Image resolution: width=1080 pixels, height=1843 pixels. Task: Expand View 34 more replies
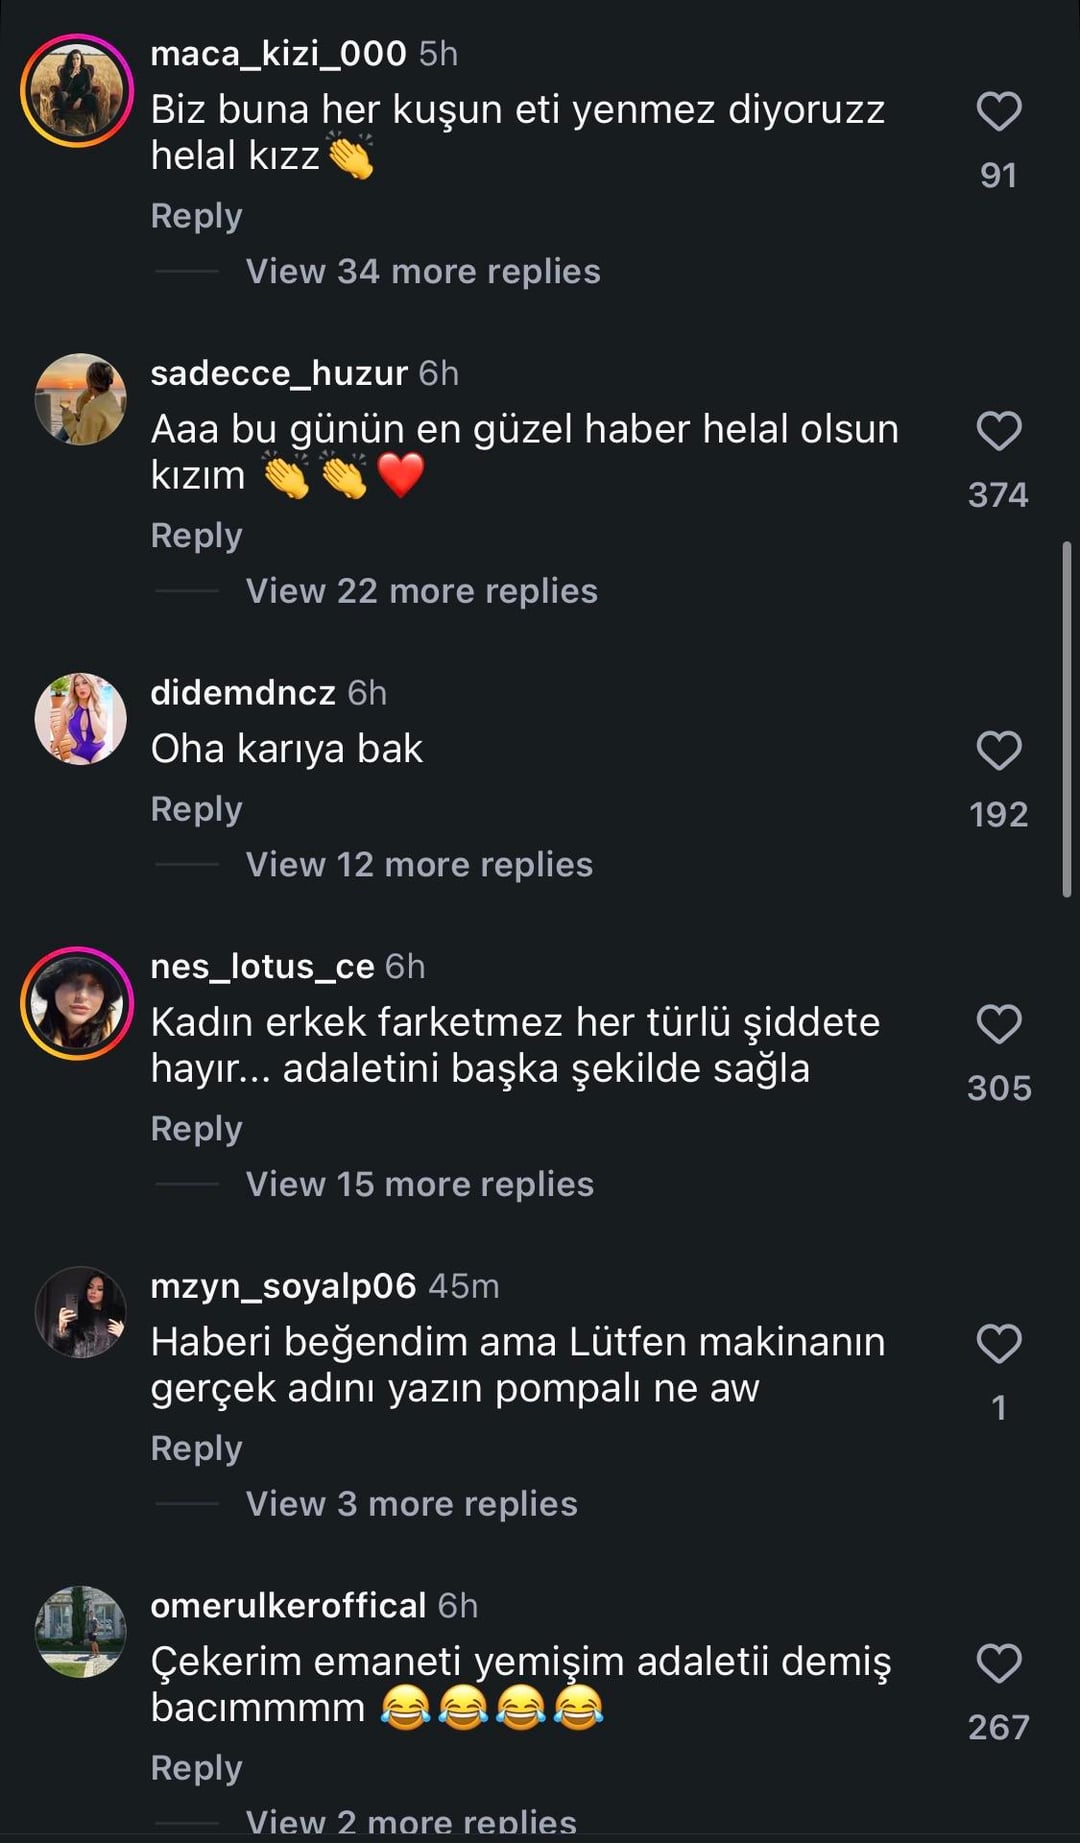pos(423,271)
